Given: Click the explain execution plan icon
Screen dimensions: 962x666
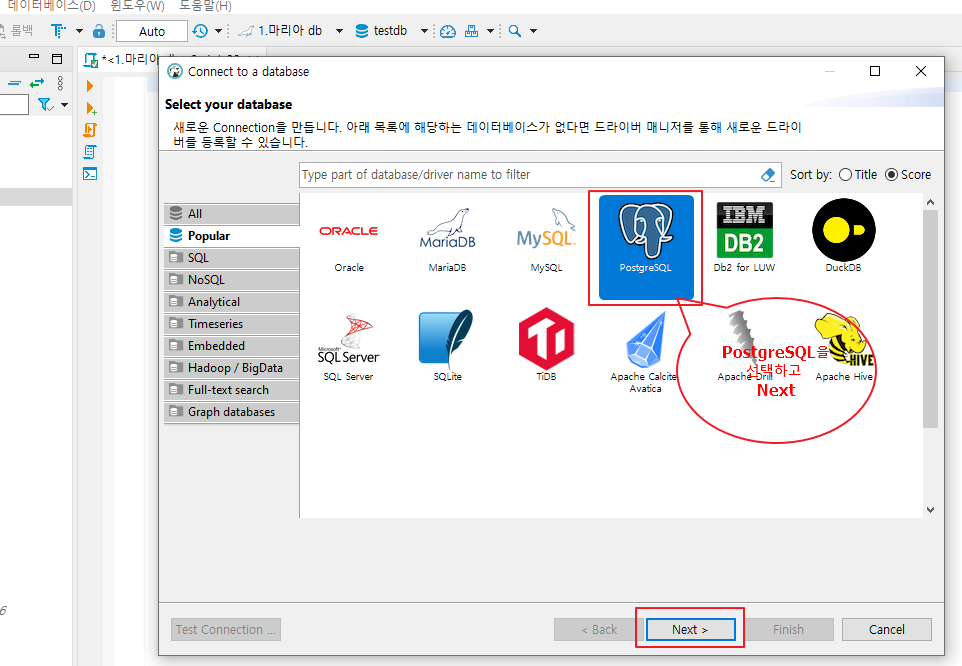Looking at the screenshot, I should point(90,152).
